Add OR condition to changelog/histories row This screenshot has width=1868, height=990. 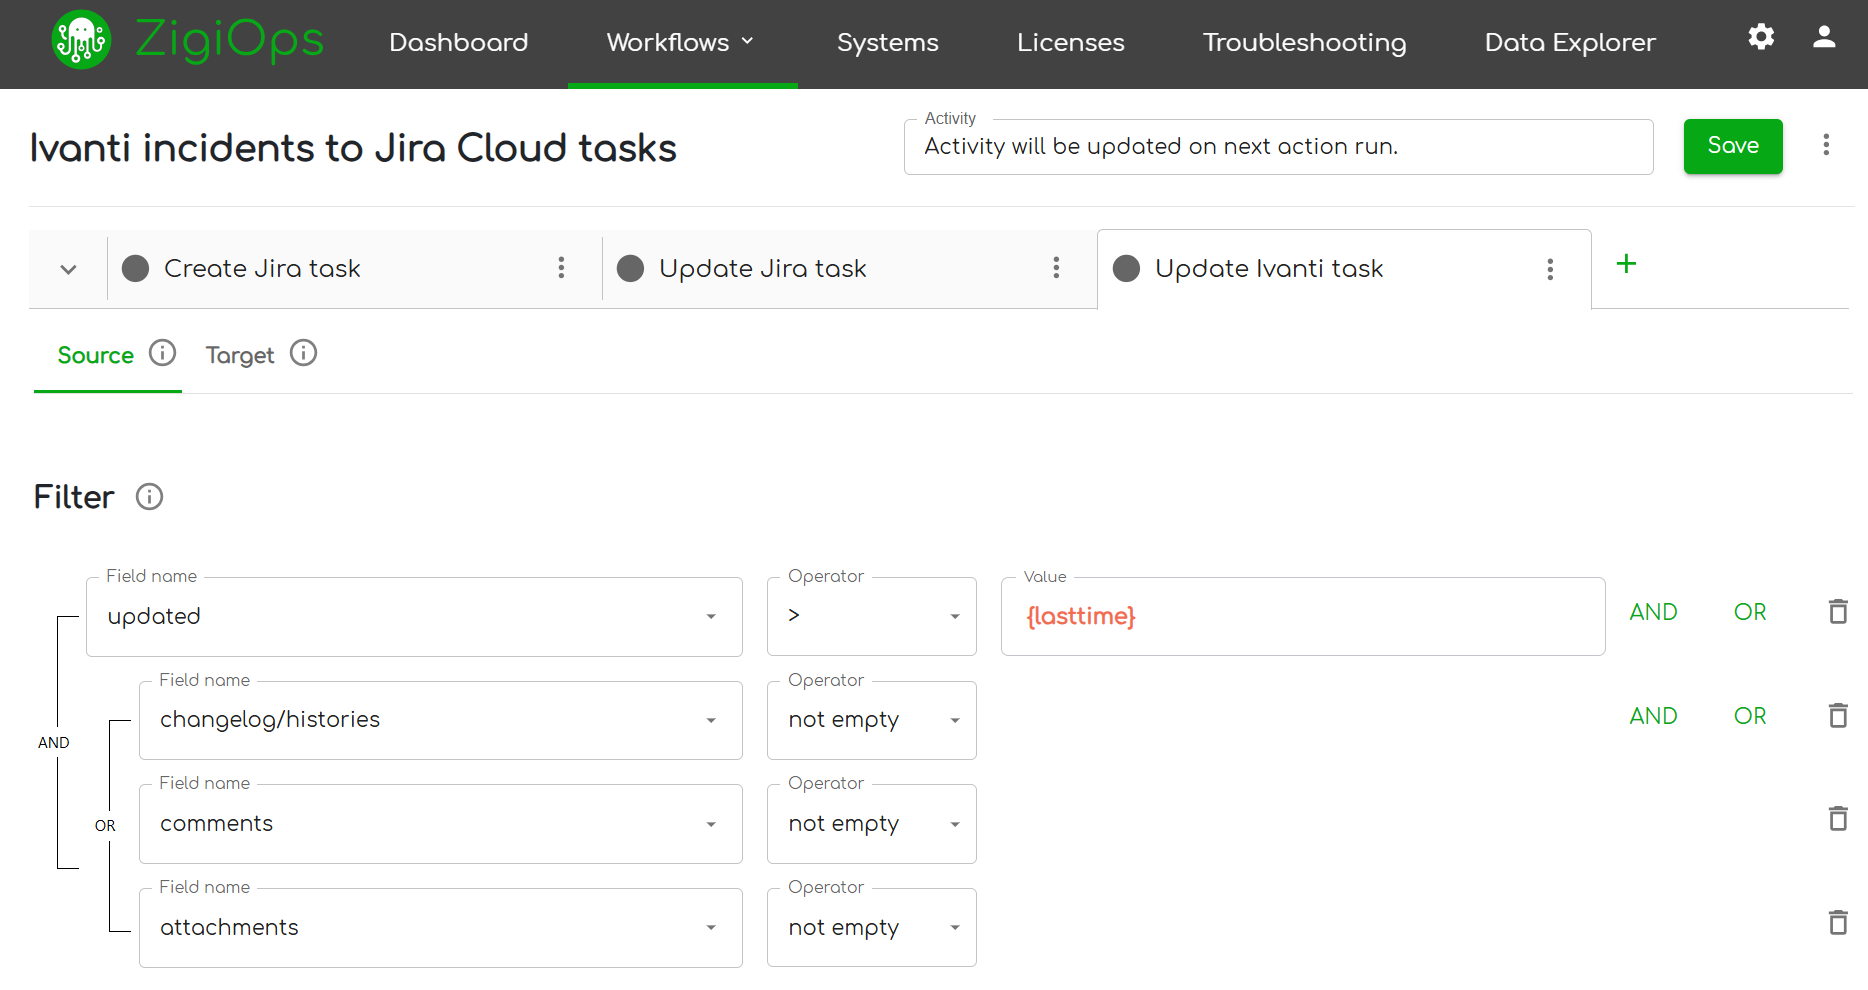click(x=1750, y=716)
